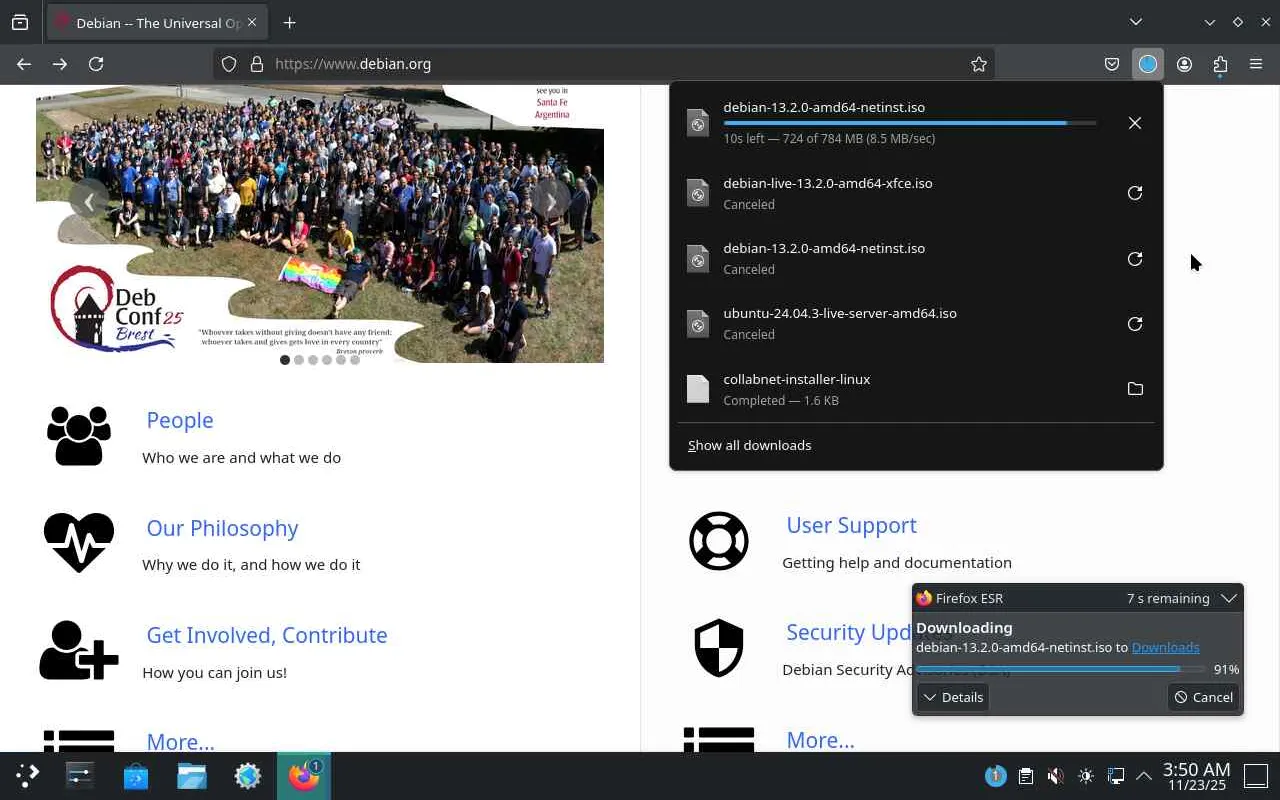The image size is (1280, 800).
Task: Open the Firefox account icon
Action: coord(1184,64)
